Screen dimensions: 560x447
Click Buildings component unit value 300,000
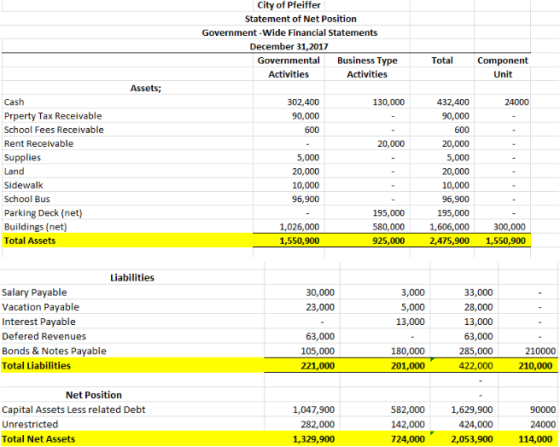click(x=510, y=227)
